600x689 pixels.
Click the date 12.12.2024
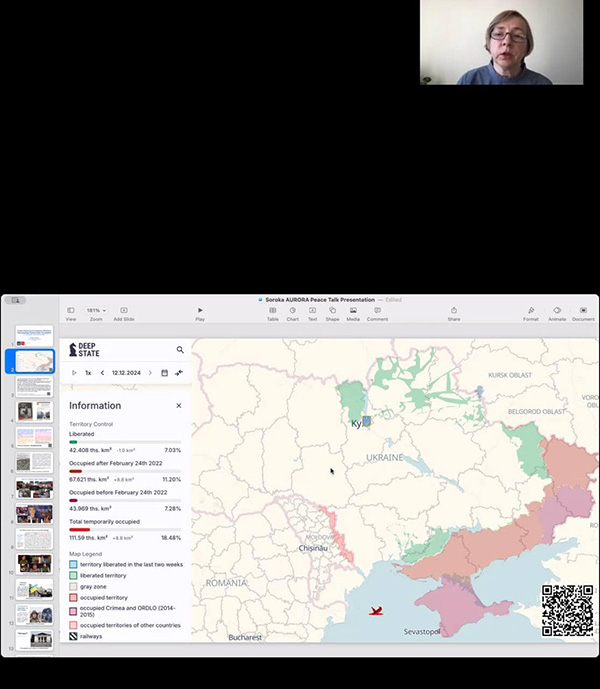[126, 373]
